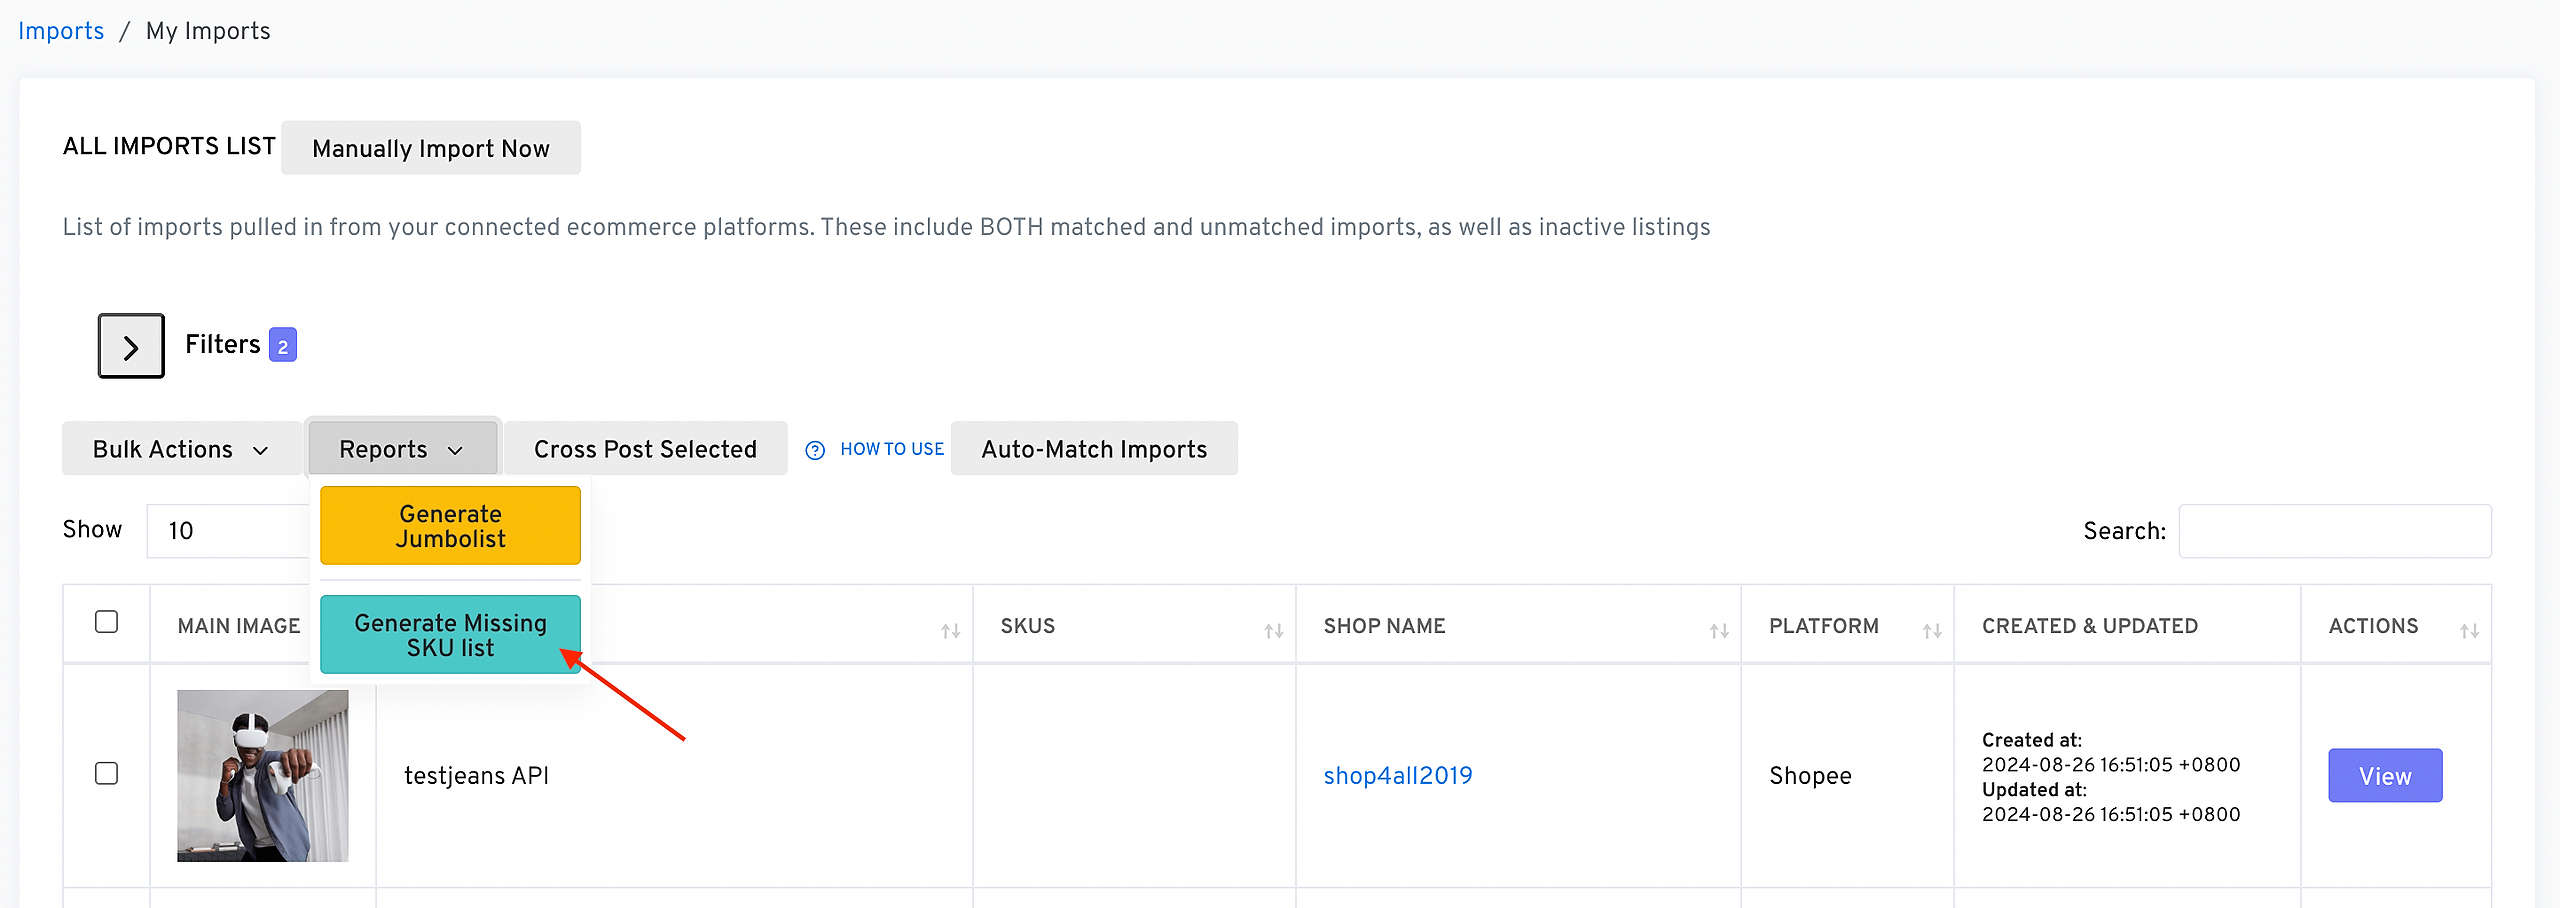Toggle the select-all checkbox in table header
This screenshot has height=908, width=2560.
pyautogui.click(x=106, y=622)
